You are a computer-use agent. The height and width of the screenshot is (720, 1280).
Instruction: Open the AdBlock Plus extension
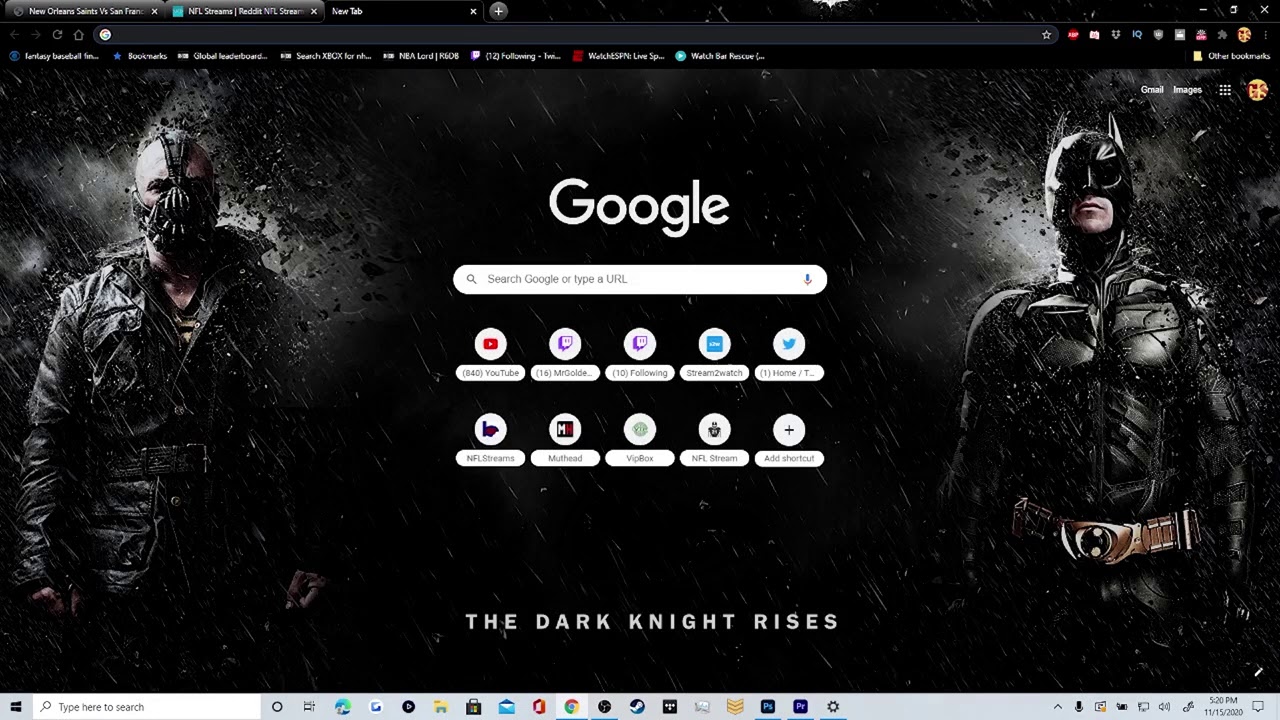pos(1073,35)
